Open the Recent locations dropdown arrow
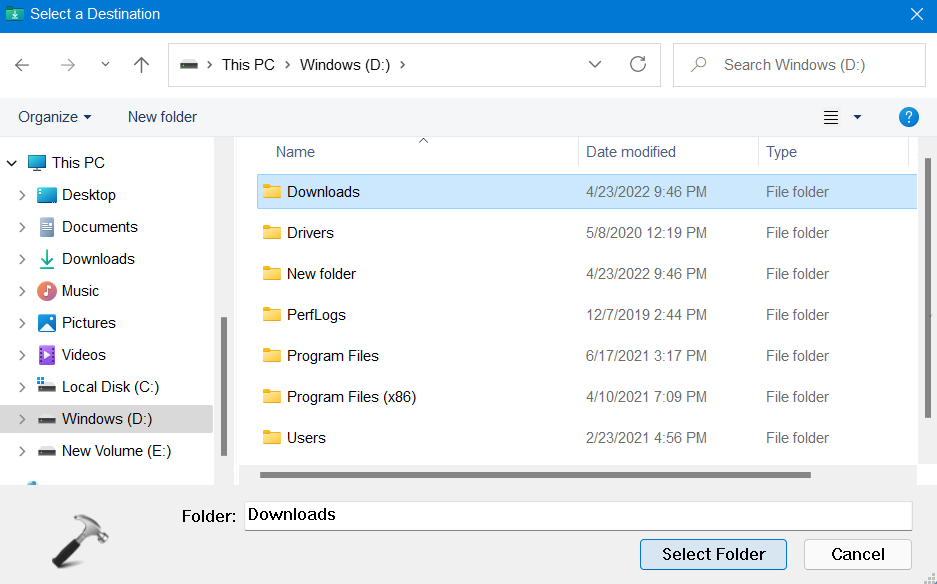The height and width of the screenshot is (584, 937). pos(105,65)
